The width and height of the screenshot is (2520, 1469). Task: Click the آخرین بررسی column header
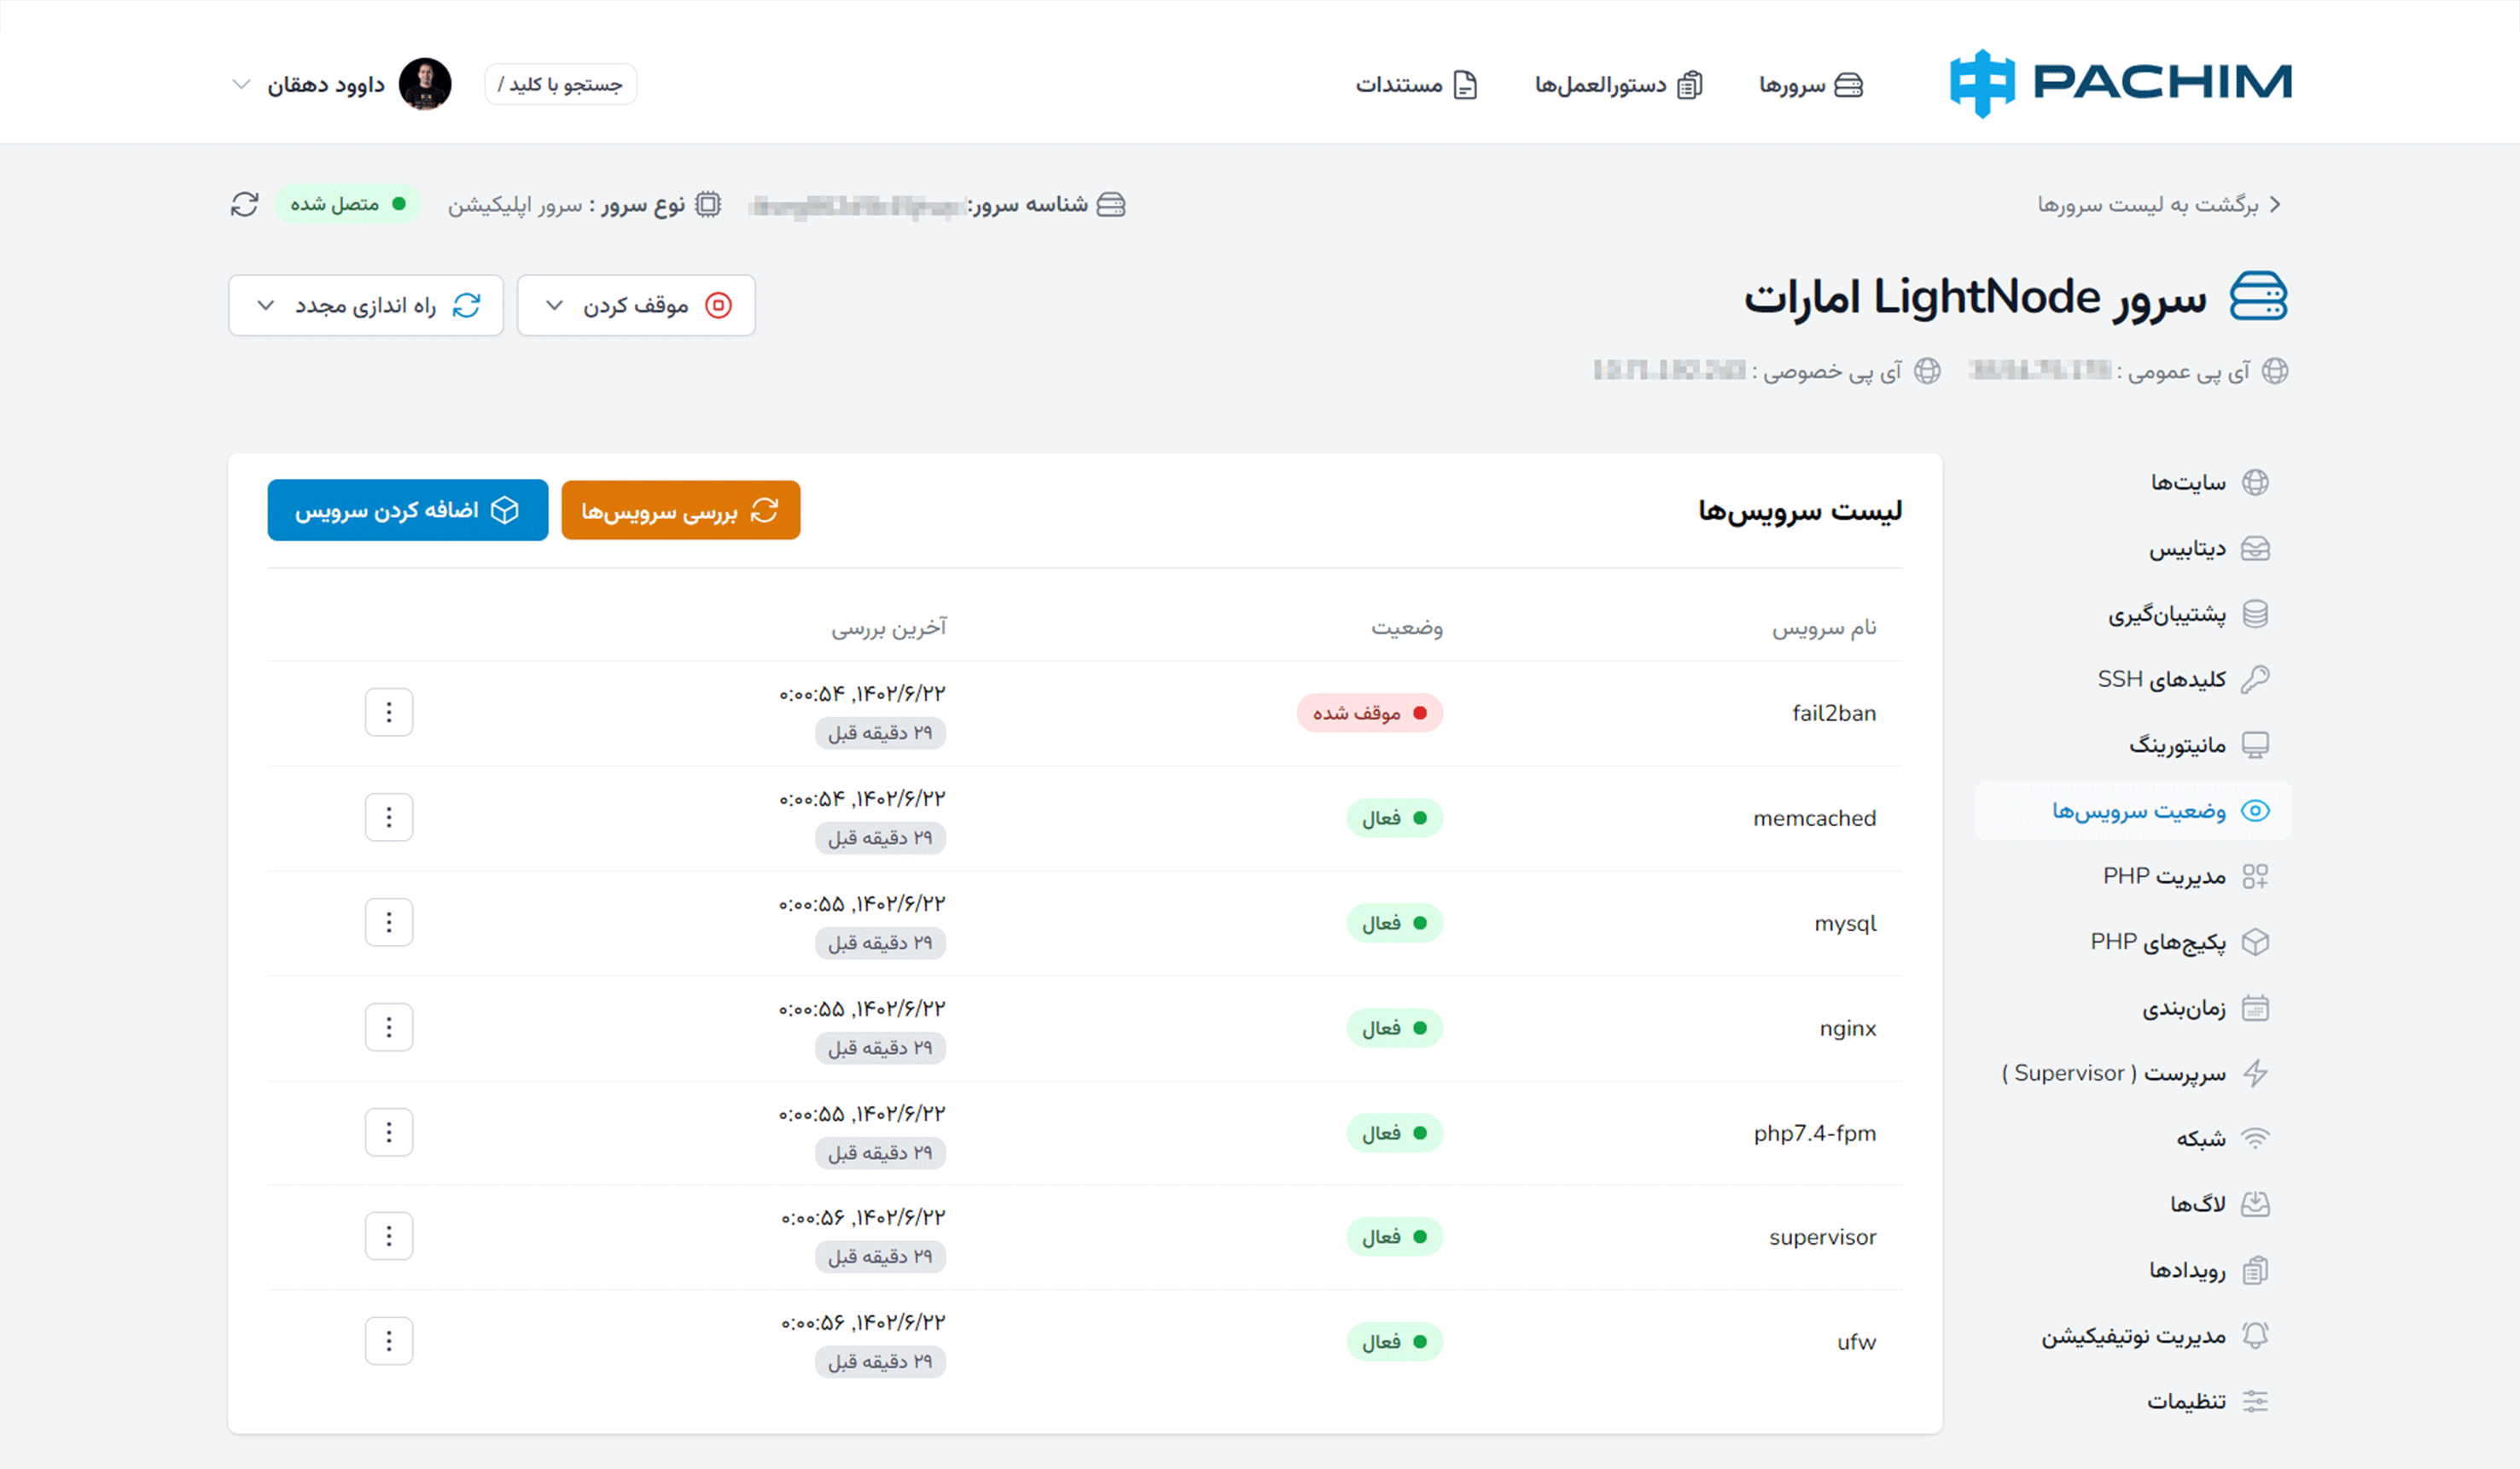click(x=889, y=627)
